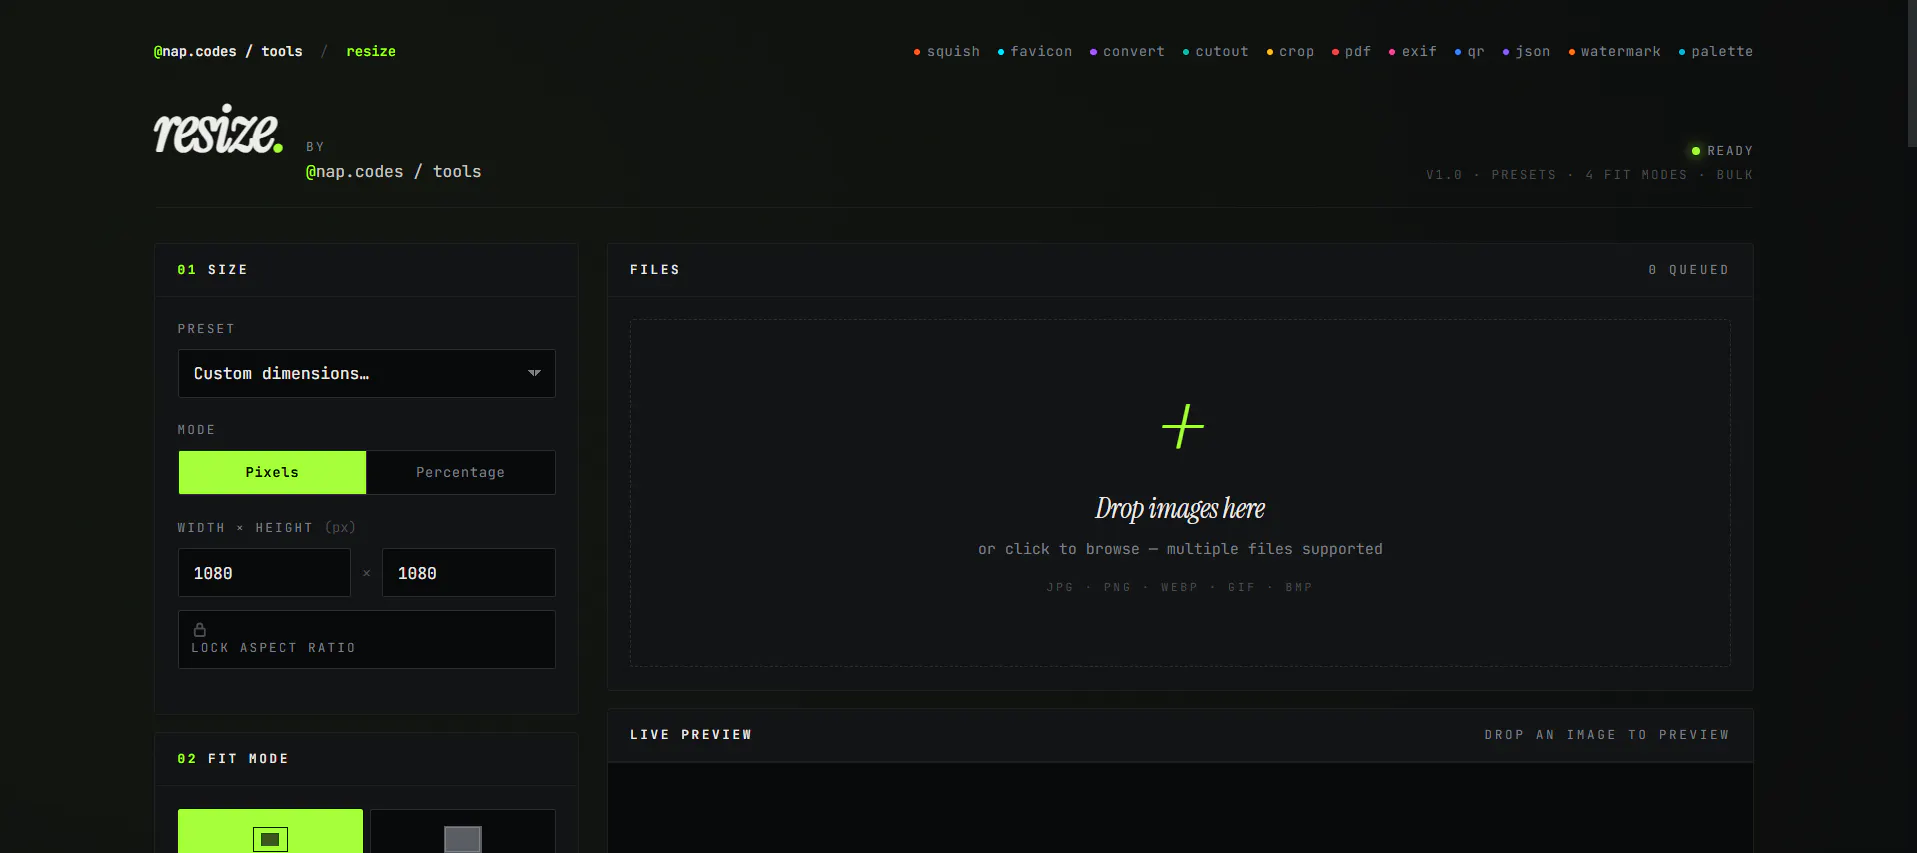Switch to Percentage mode
1917x853 pixels.
[x=460, y=472]
